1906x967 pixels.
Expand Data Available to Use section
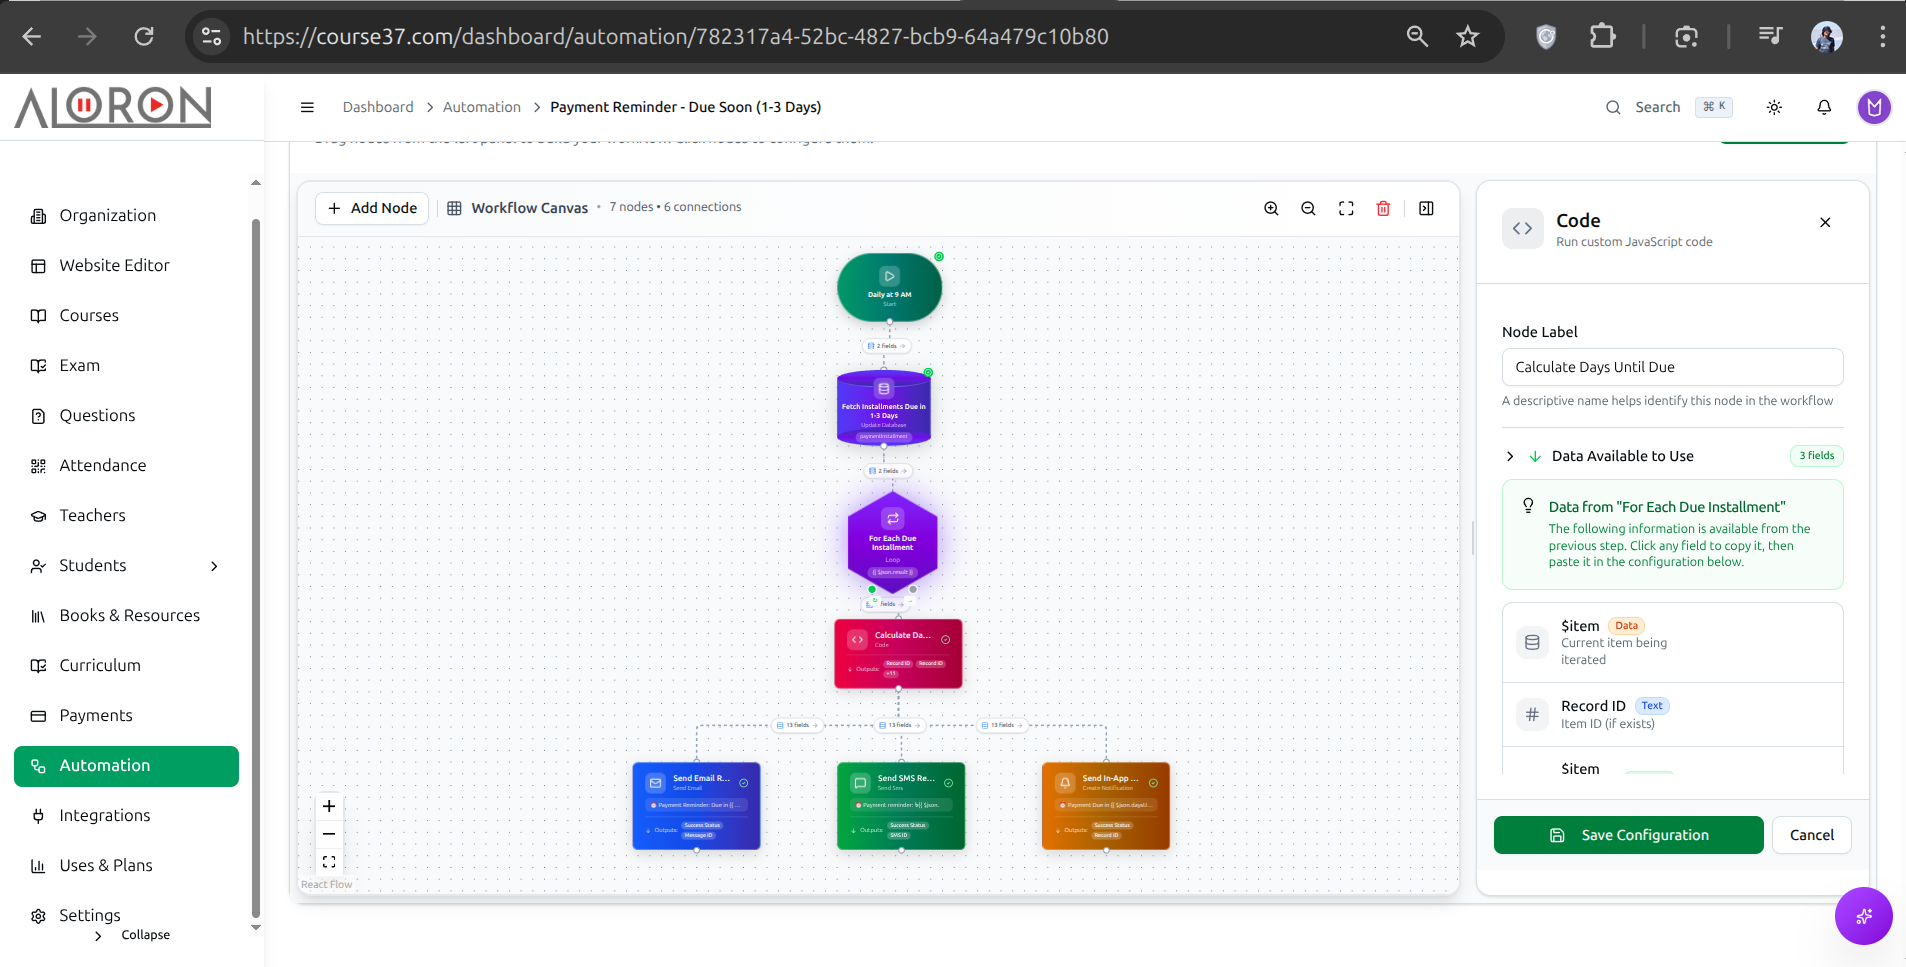pyautogui.click(x=1510, y=456)
